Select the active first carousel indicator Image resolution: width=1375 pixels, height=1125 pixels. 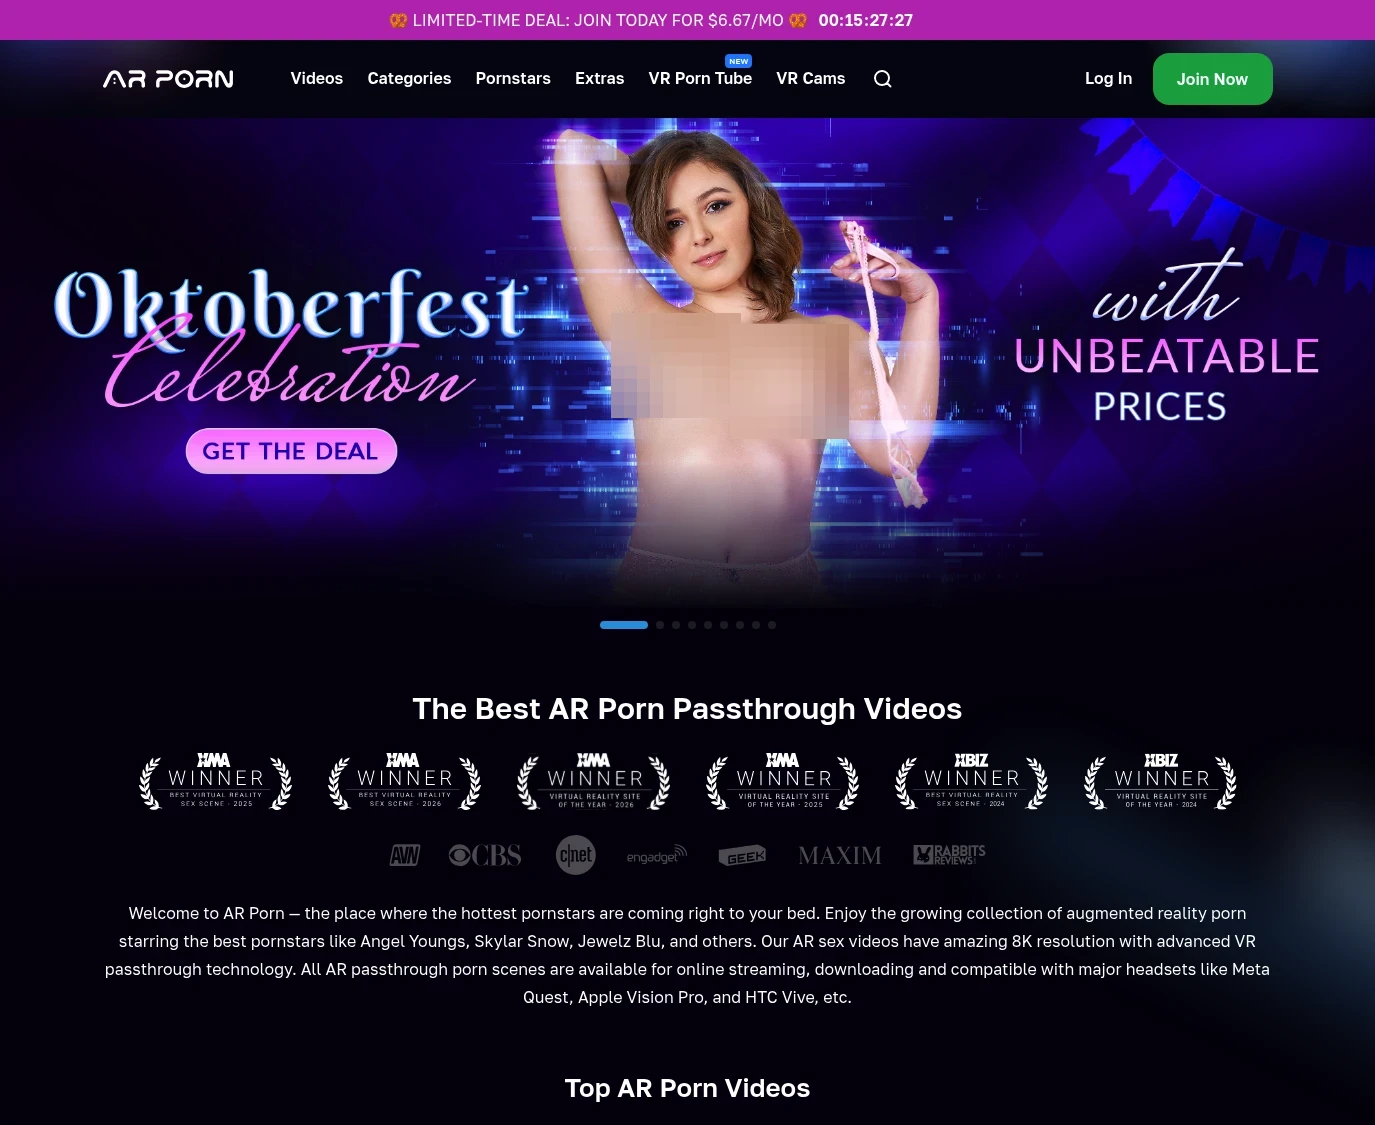click(x=624, y=625)
